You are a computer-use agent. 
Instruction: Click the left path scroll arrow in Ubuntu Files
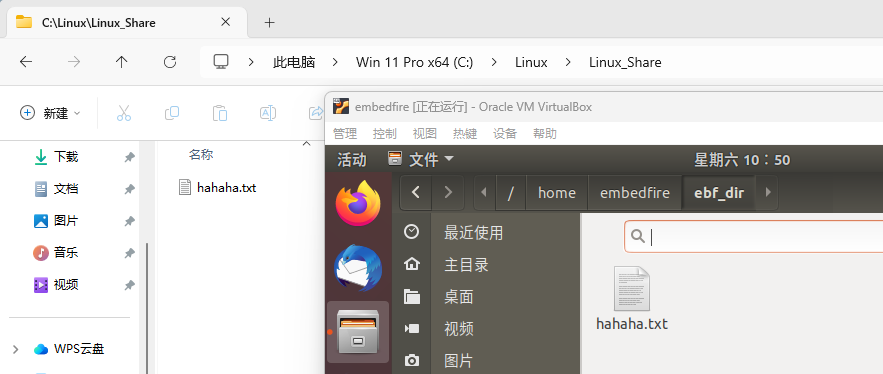coord(484,193)
